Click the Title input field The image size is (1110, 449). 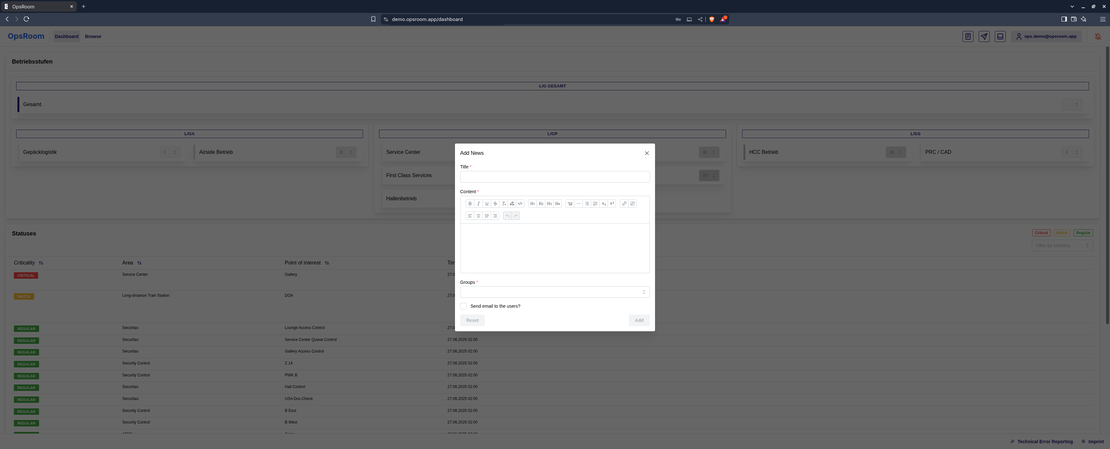(x=554, y=176)
